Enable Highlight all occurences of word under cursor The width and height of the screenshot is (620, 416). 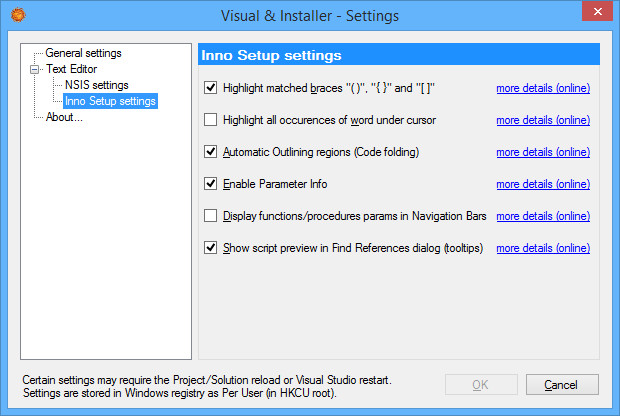210,119
